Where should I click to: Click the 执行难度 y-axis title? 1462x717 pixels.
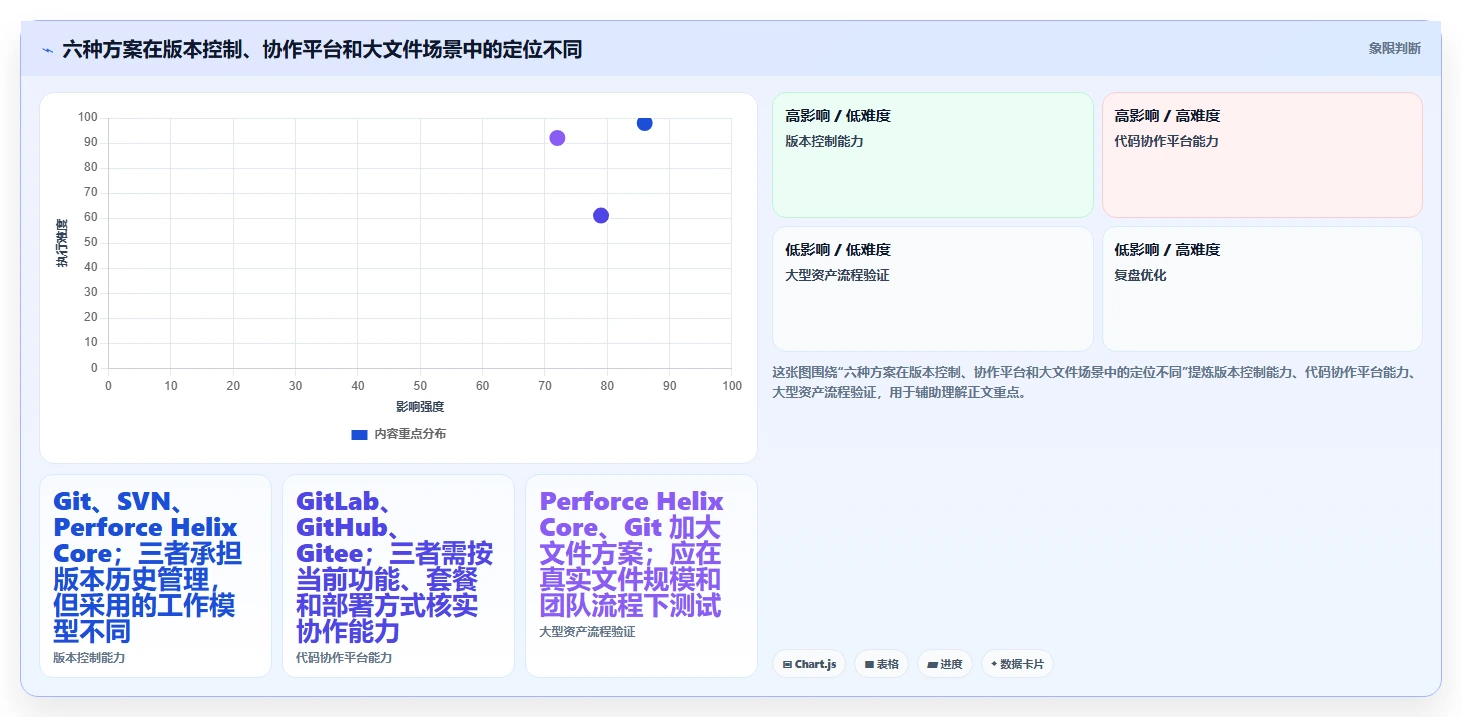(62, 242)
